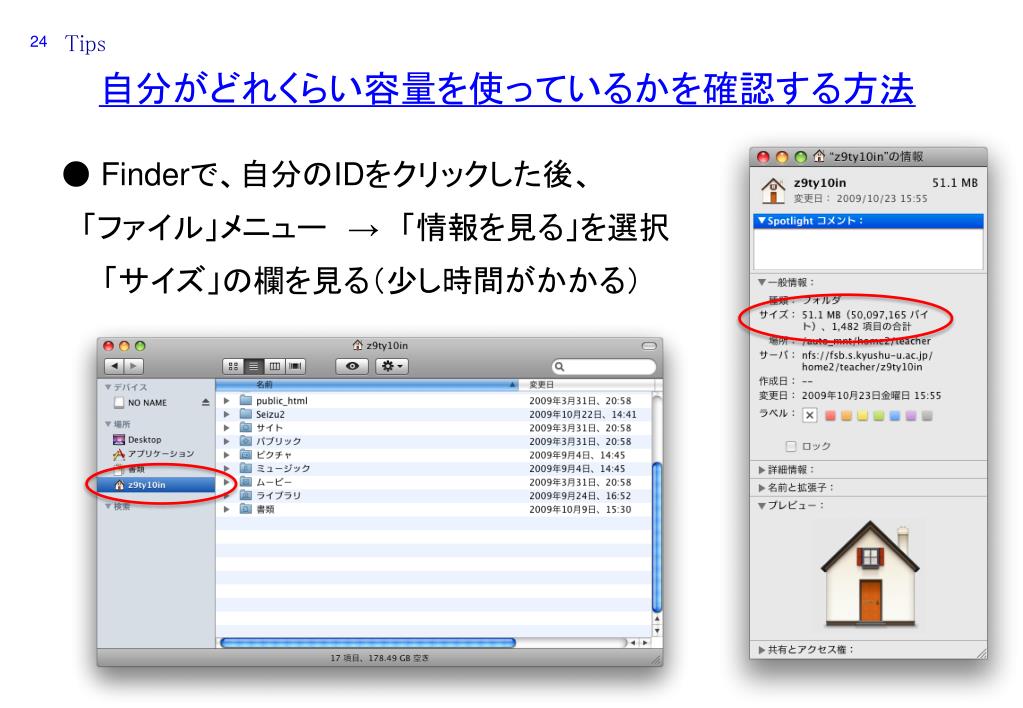Enable the ロック checkbox
This screenshot has width=1023, height=708.
(791, 446)
